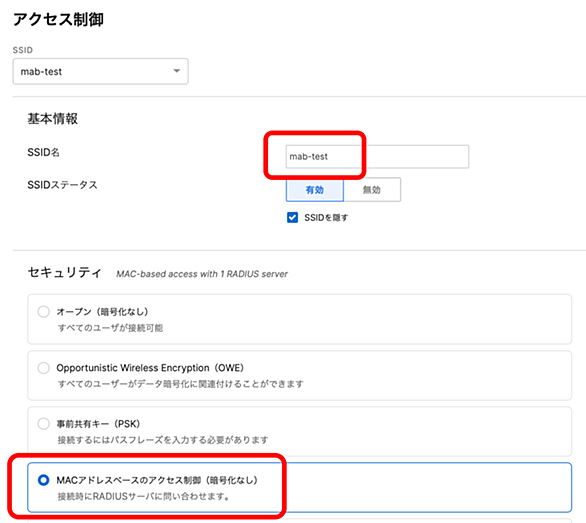Click the セキュリティ section heading
Screen dimensions: 586x523
click(65, 272)
